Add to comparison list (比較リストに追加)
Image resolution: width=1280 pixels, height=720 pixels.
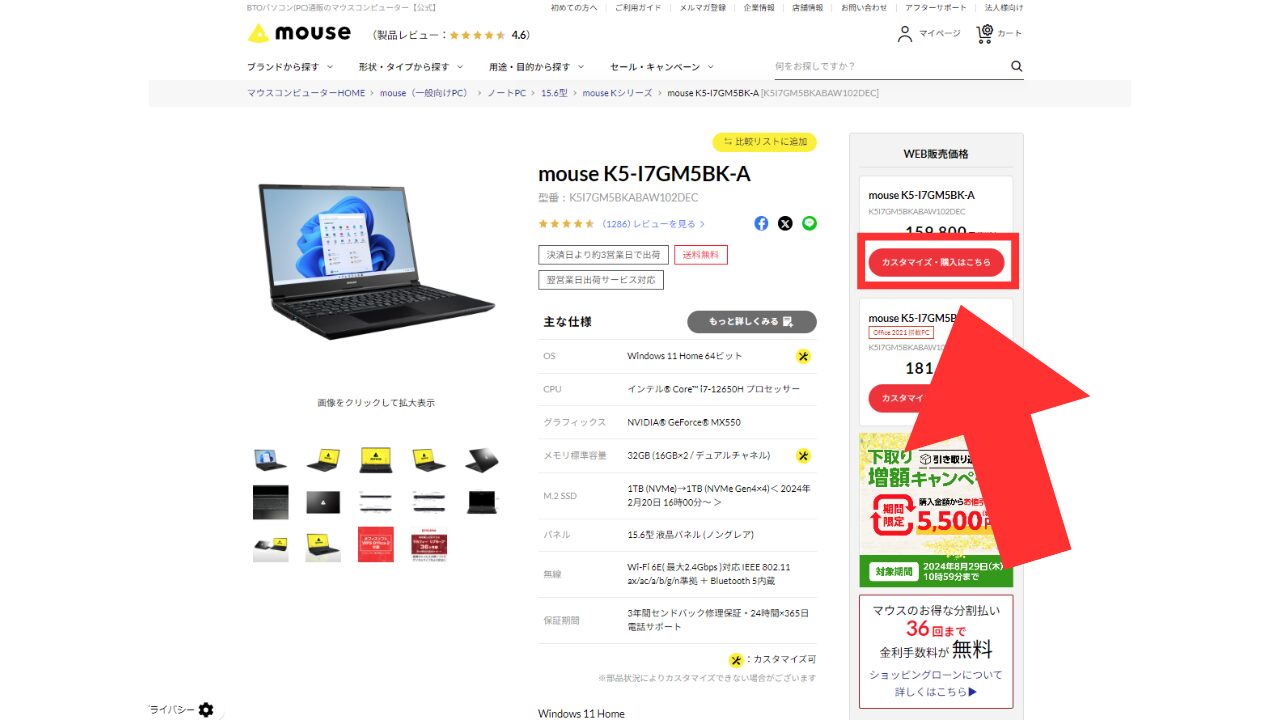pyautogui.click(x=764, y=142)
